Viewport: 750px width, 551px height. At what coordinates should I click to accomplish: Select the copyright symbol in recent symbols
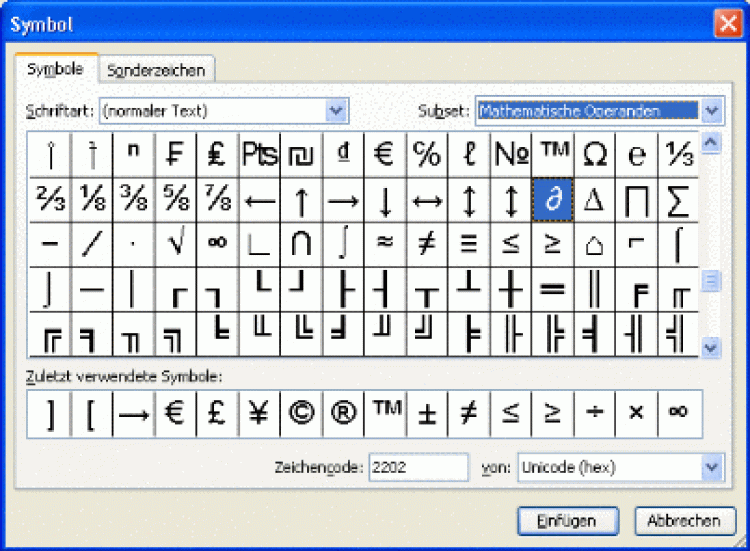[300, 413]
